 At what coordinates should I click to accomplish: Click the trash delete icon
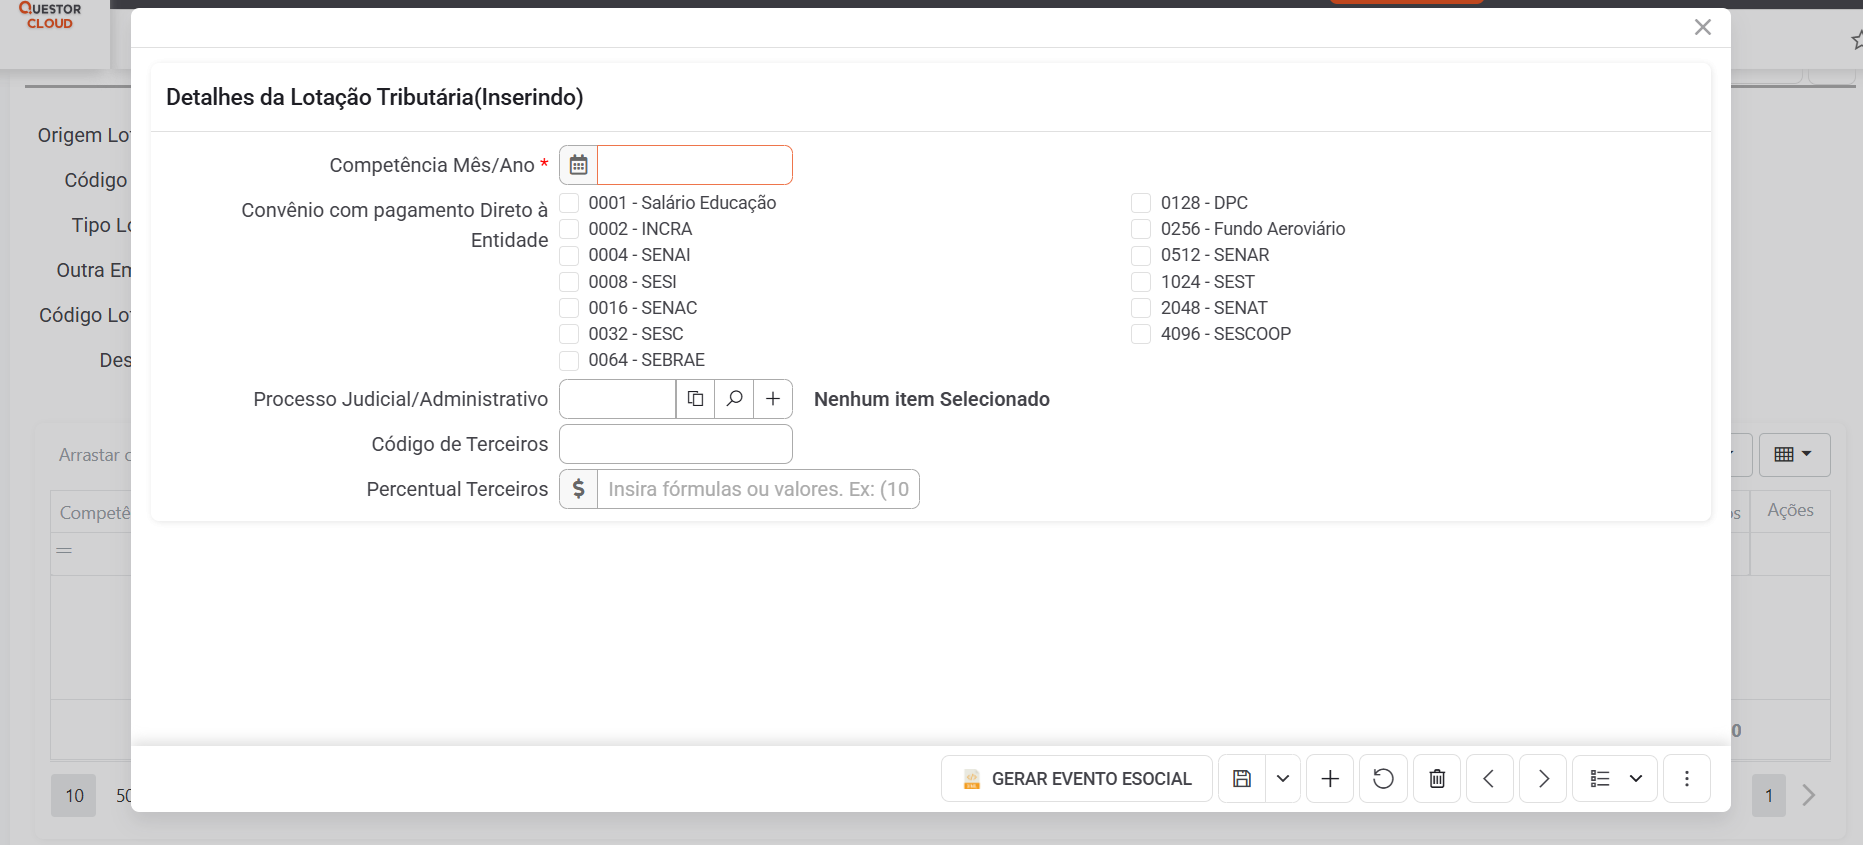1437,779
